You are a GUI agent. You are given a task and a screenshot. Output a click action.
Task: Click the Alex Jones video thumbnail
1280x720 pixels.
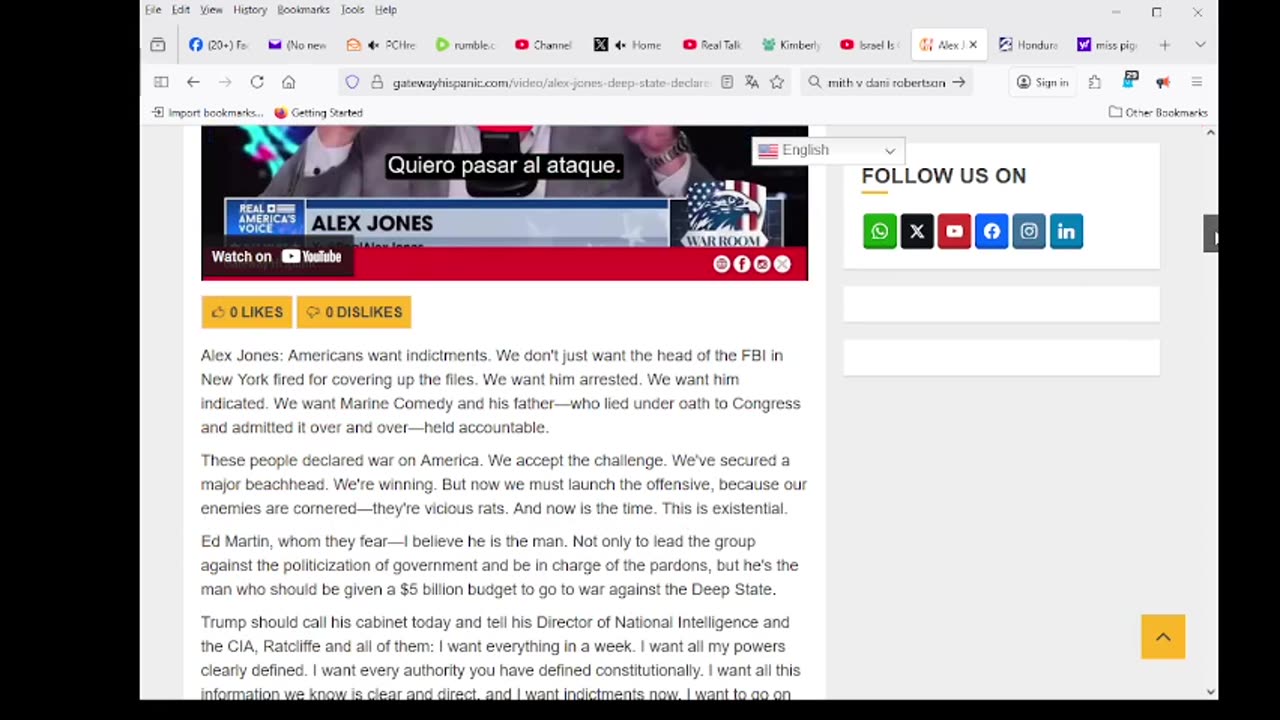[x=504, y=203]
